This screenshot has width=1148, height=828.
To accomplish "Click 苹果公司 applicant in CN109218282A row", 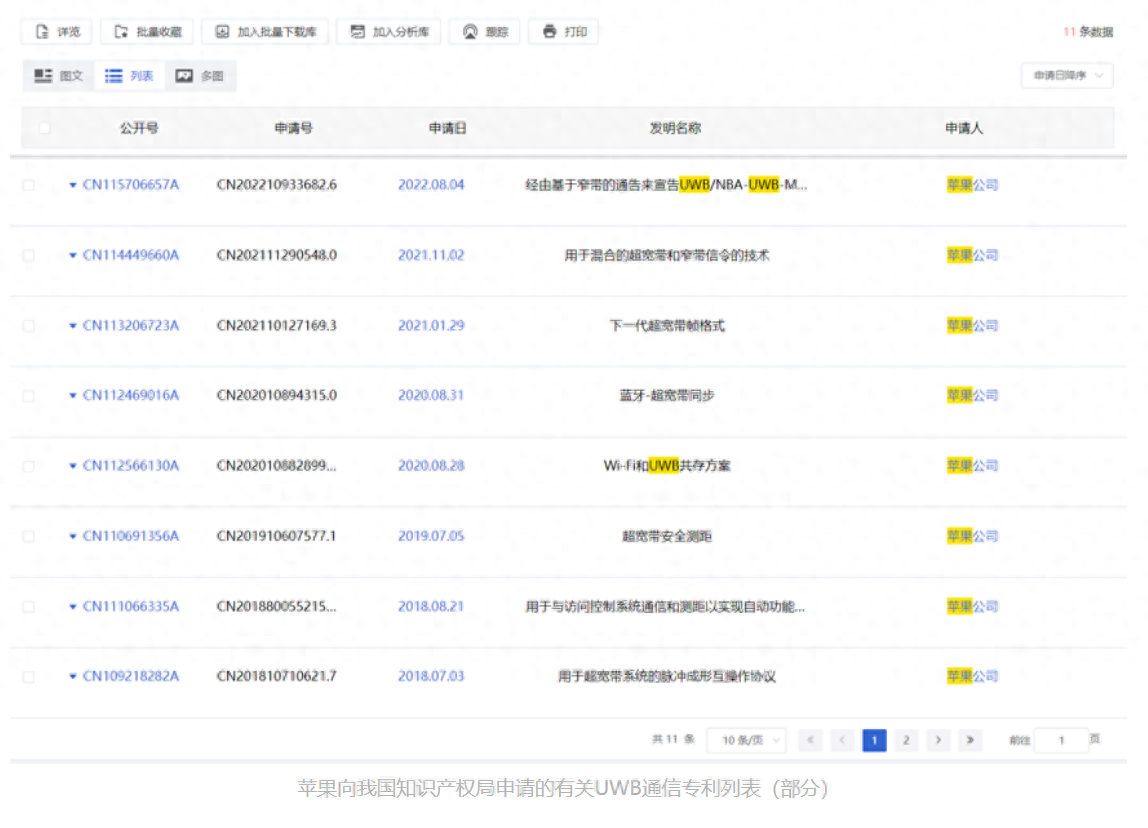I will click(972, 676).
